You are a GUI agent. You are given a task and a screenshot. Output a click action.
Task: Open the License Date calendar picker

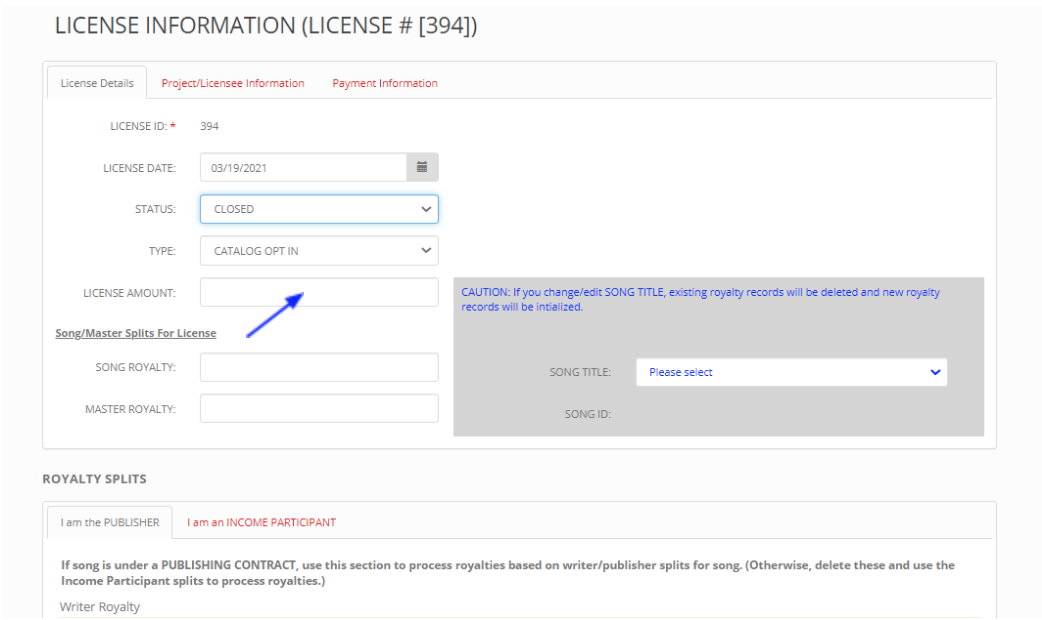click(x=422, y=167)
